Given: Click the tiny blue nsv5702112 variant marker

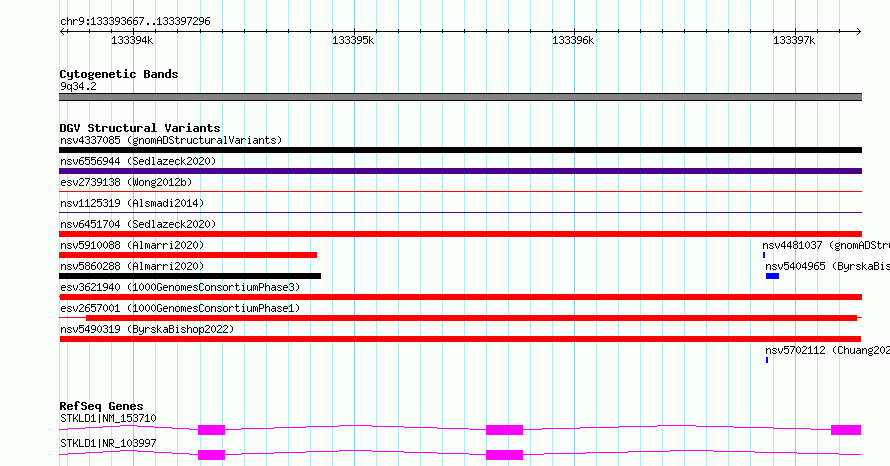Looking at the screenshot, I should click(767, 360).
